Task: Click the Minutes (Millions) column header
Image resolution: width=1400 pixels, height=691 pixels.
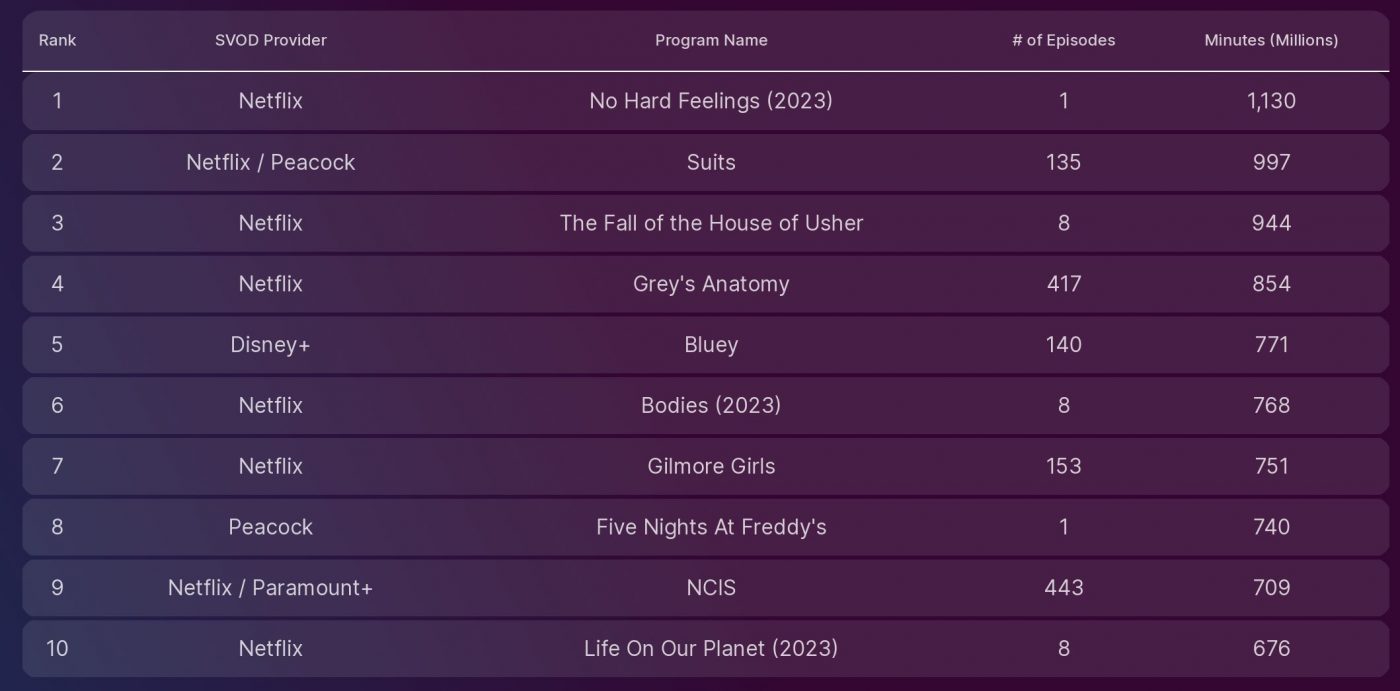Action: pos(1271,41)
